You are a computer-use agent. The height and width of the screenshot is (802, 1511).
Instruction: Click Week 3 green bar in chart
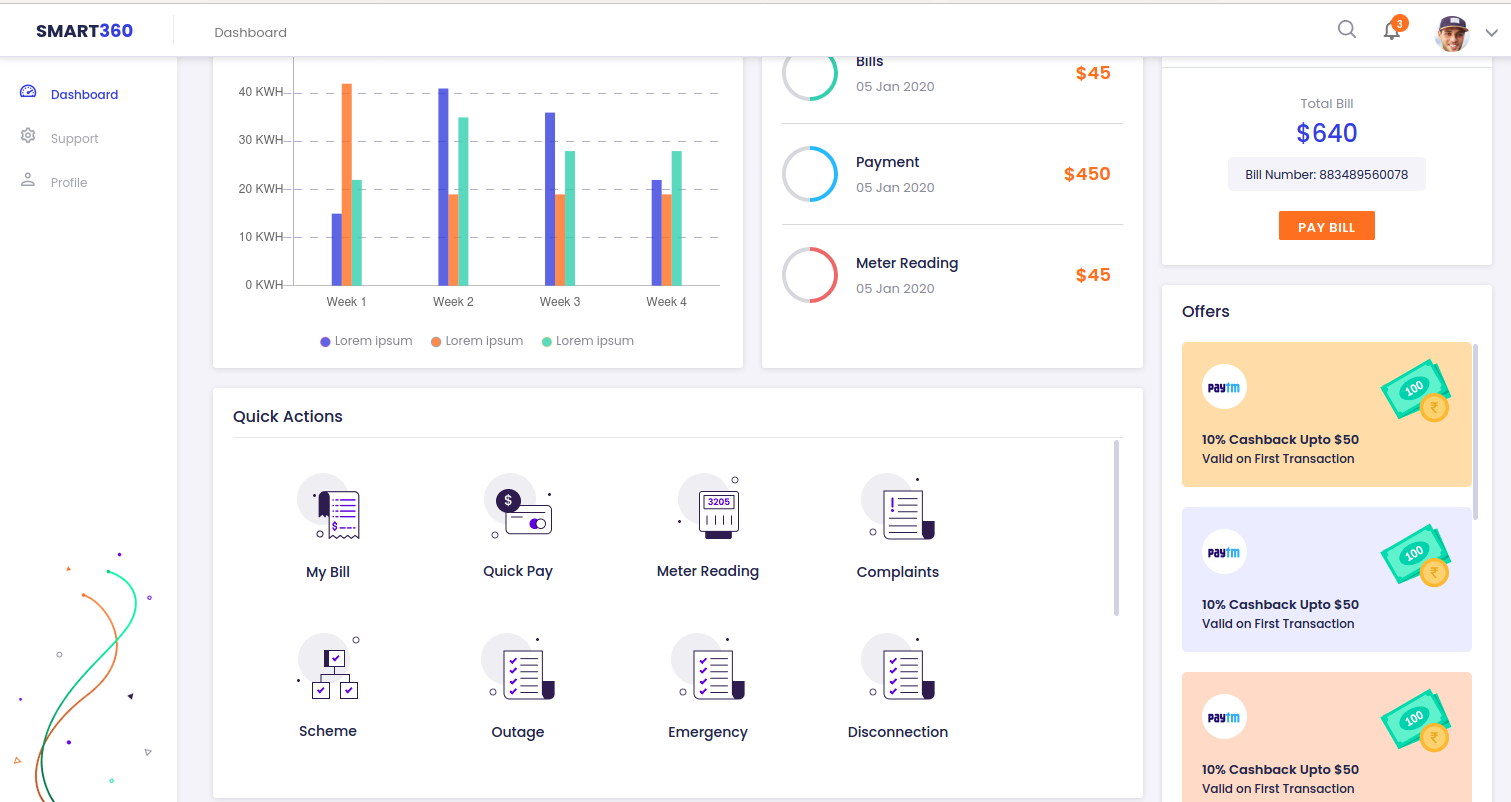[x=570, y=218]
